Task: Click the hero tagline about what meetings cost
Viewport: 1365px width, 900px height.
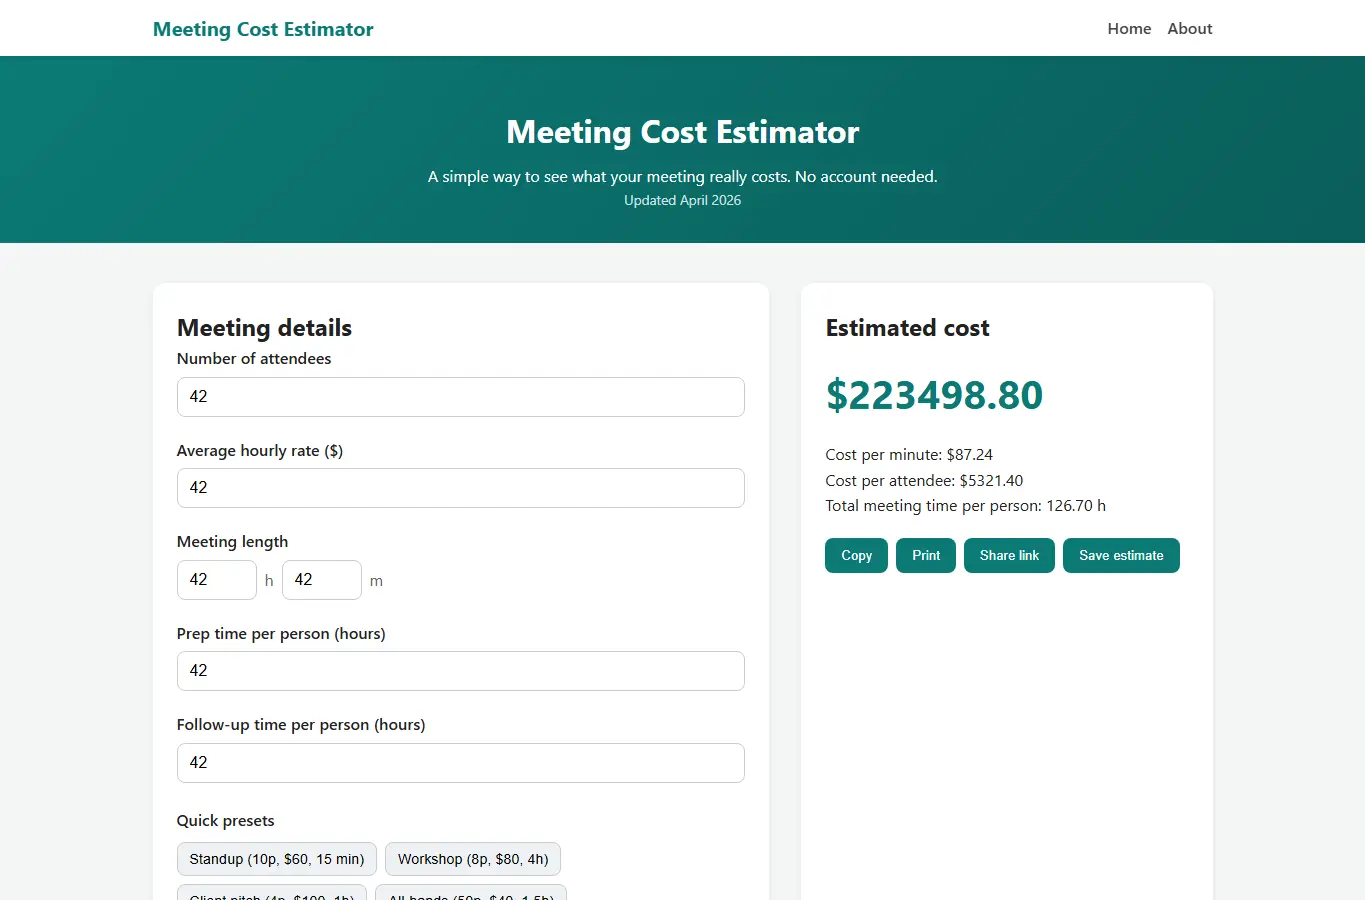Action: click(x=682, y=177)
